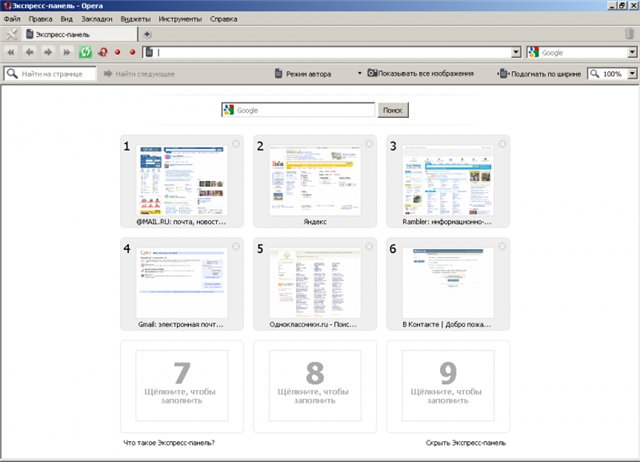Remove Speed Dial entry 5 via its circle button
This screenshot has width=640, height=462.
click(x=369, y=247)
